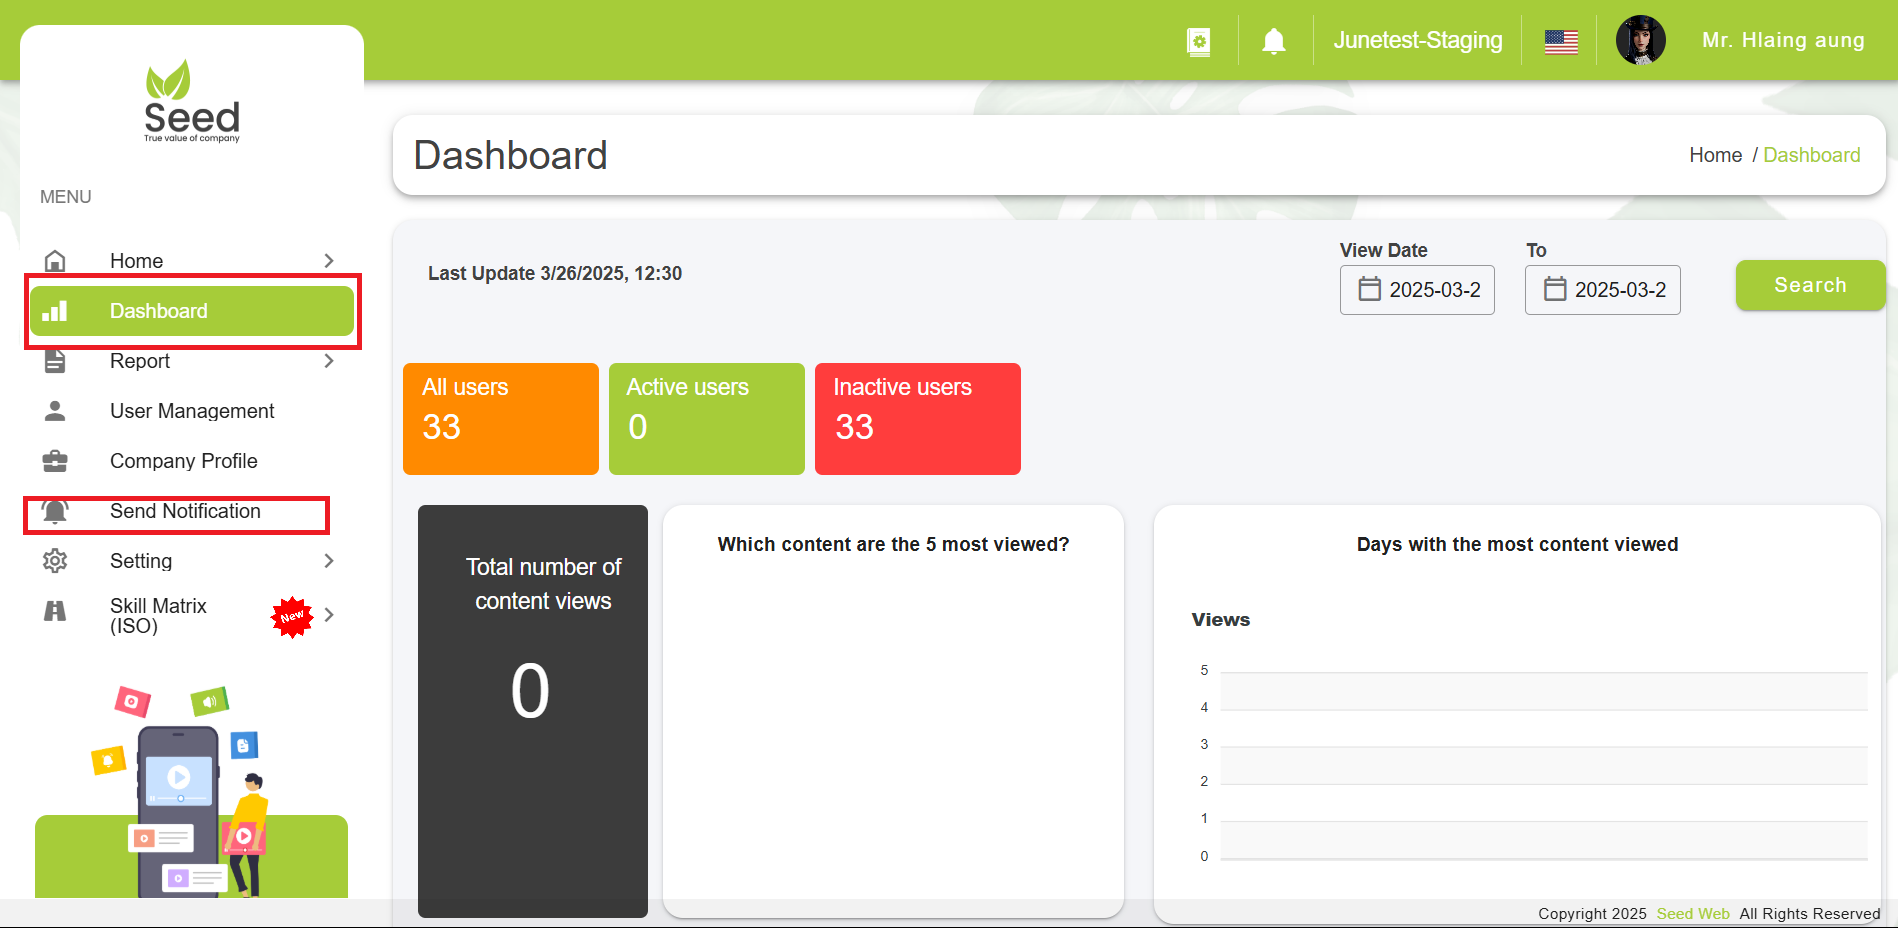
Task: Expand the Home menu chevron
Action: click(x=329, y=261)
